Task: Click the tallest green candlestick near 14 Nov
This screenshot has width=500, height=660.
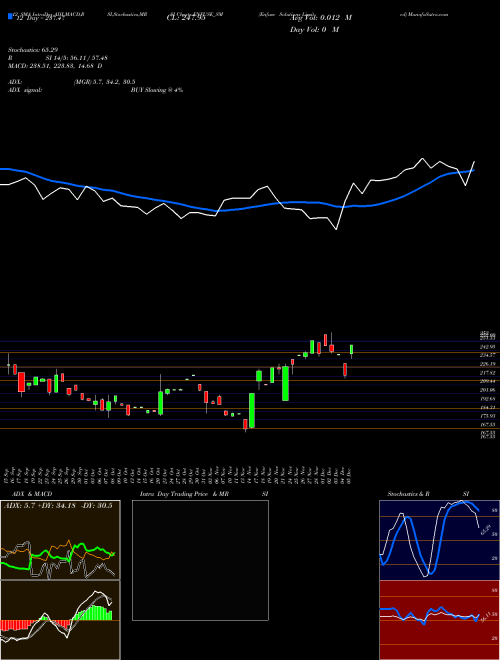Action: point(252,410)
